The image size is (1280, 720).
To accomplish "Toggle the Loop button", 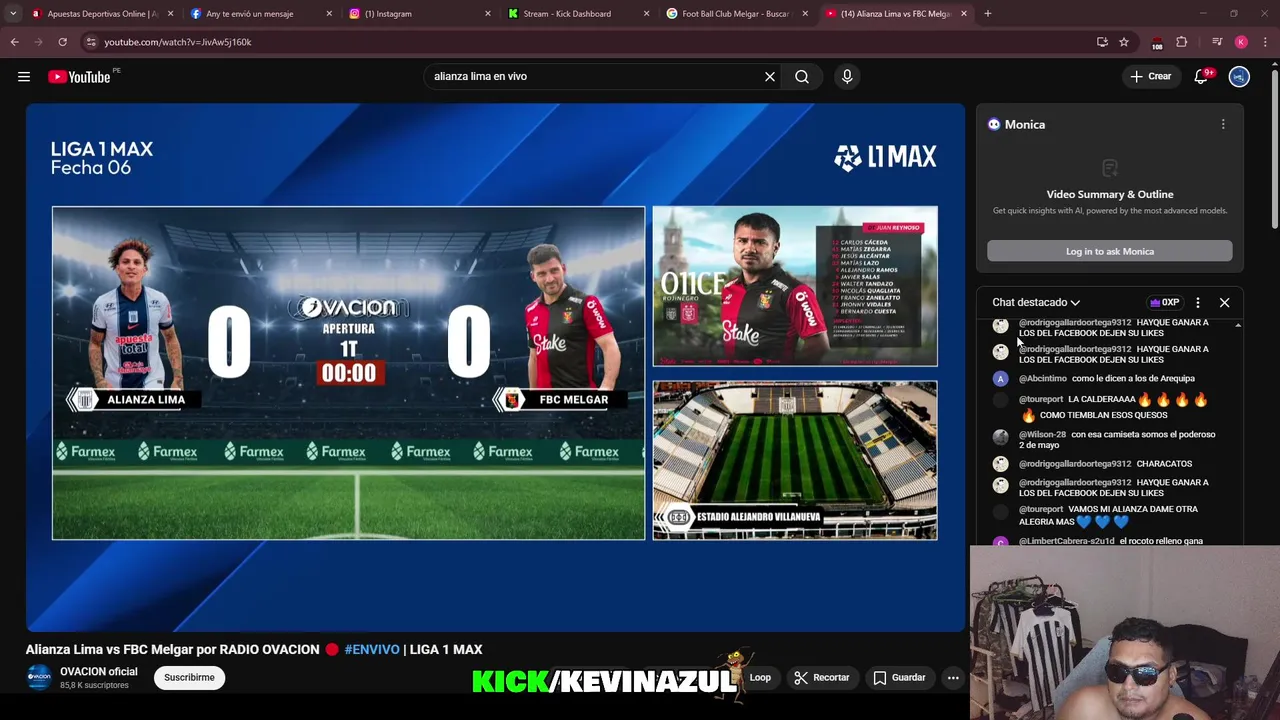I will coord(759,677).
